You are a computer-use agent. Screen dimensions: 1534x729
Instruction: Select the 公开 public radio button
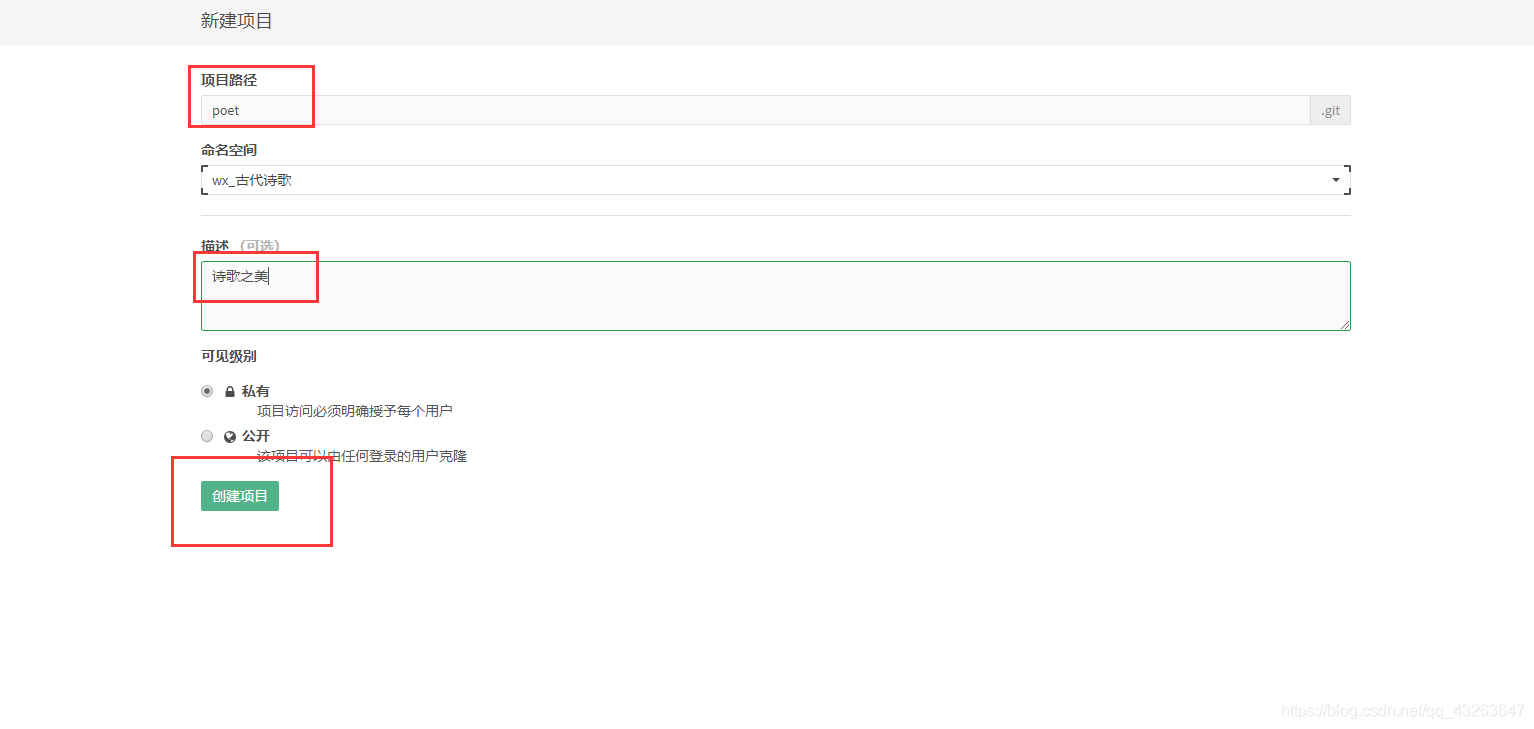(207, 436)
